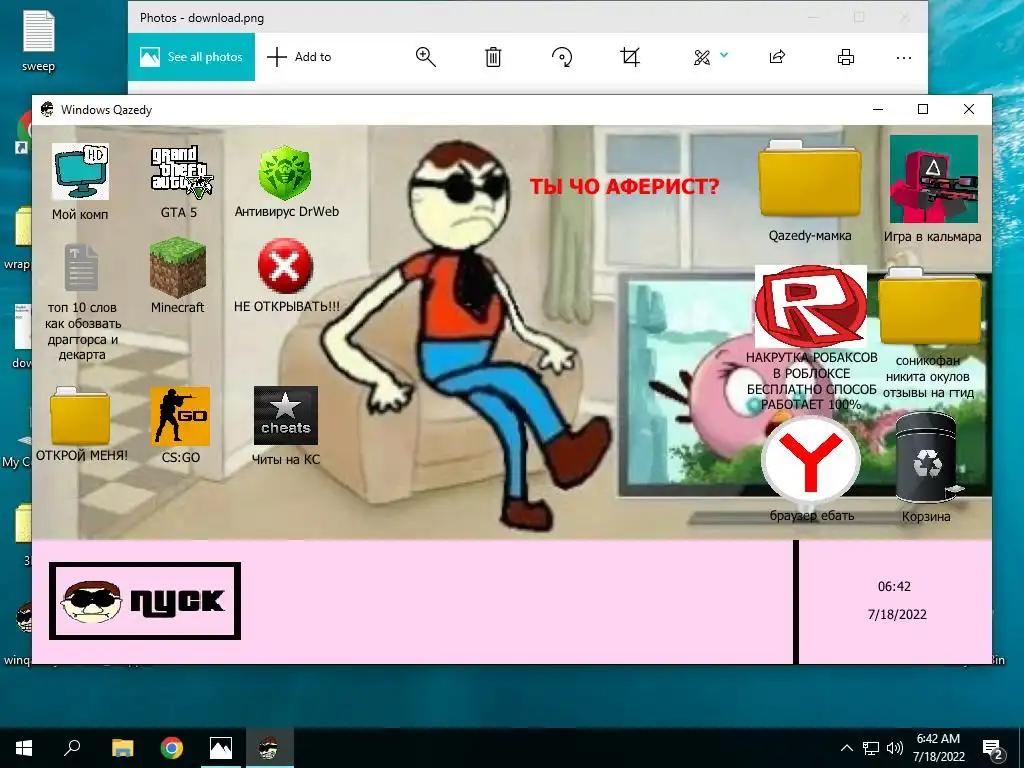Open the See more ellipsis menu in Photos

pyautogui.click(x=904, y=58)
